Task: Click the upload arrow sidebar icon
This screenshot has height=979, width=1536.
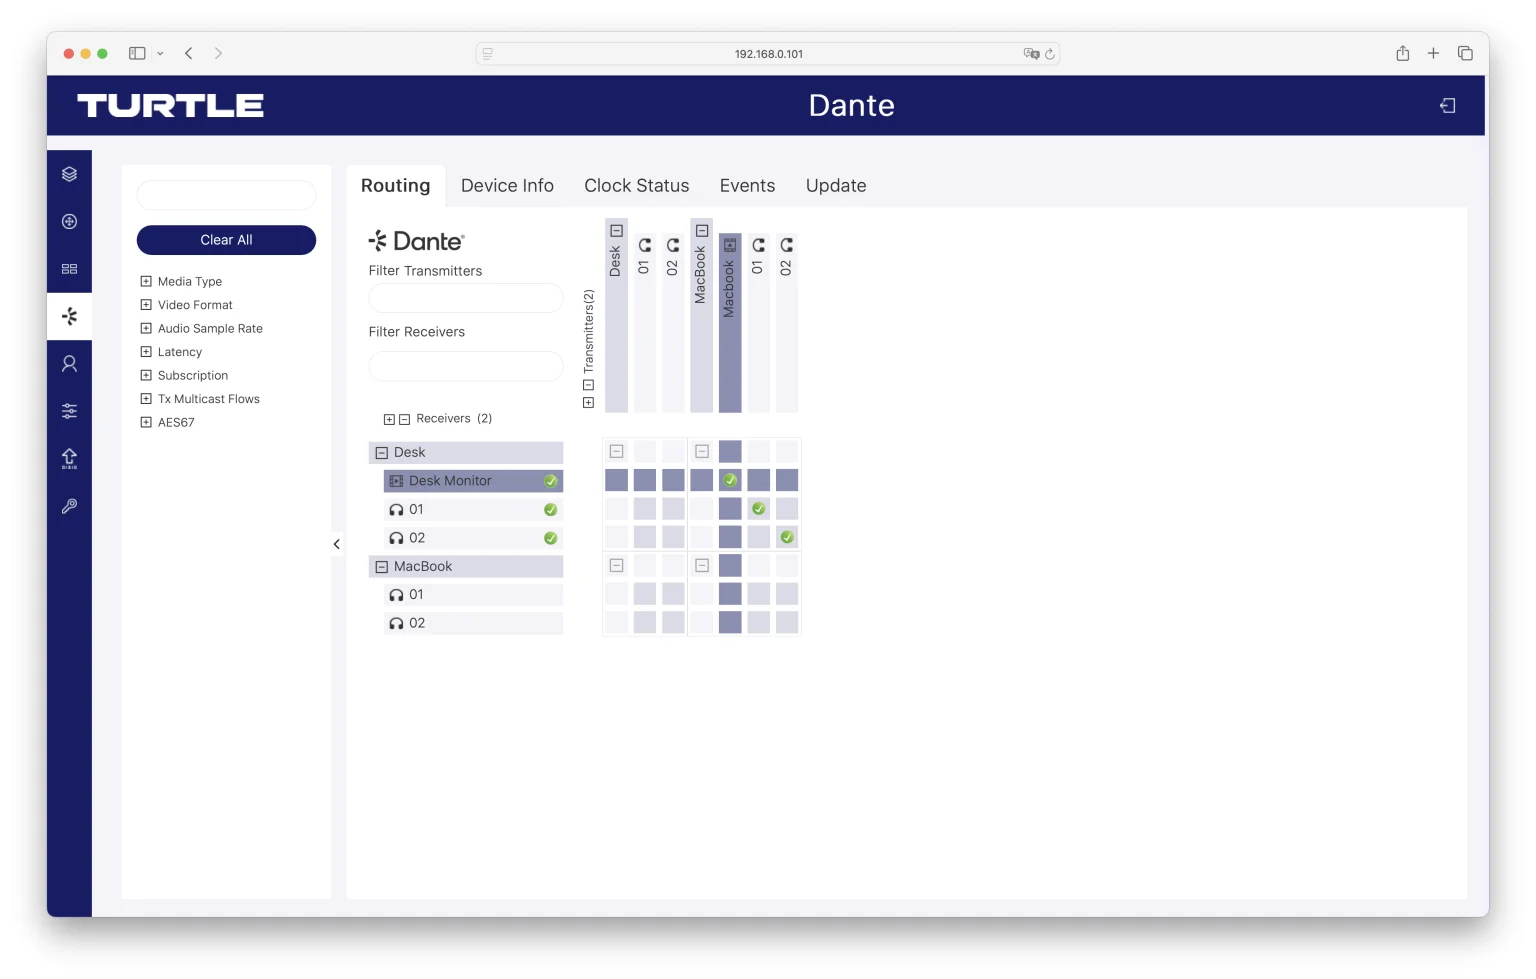Action: (x=69, y=459)
